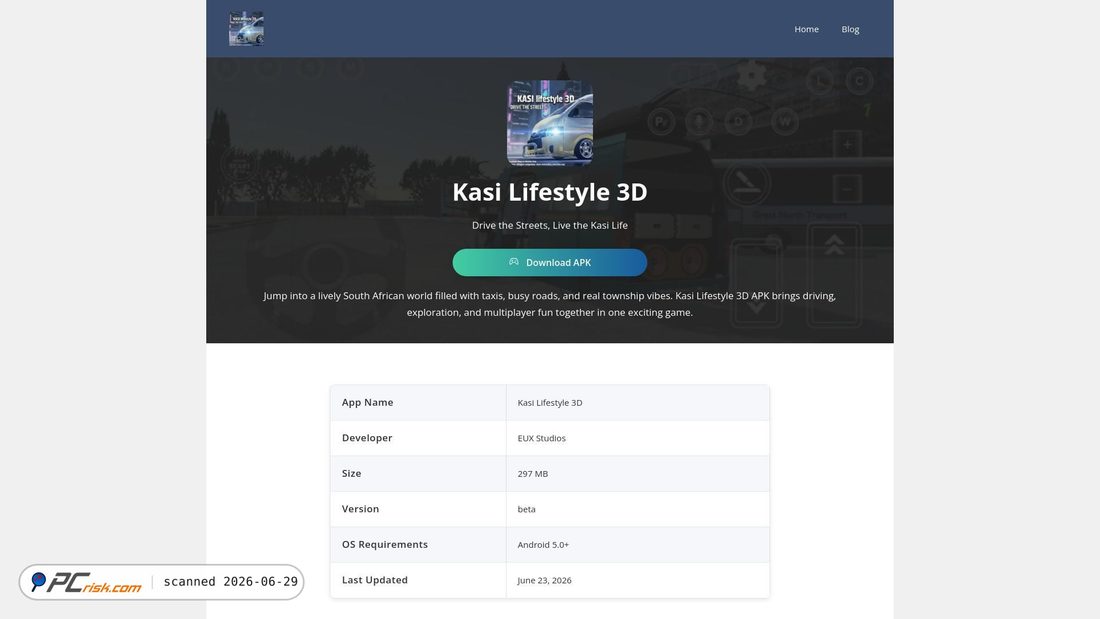Select the 'Version' table label
This screenshot has height=619, width=1100.
click(361, 509)
